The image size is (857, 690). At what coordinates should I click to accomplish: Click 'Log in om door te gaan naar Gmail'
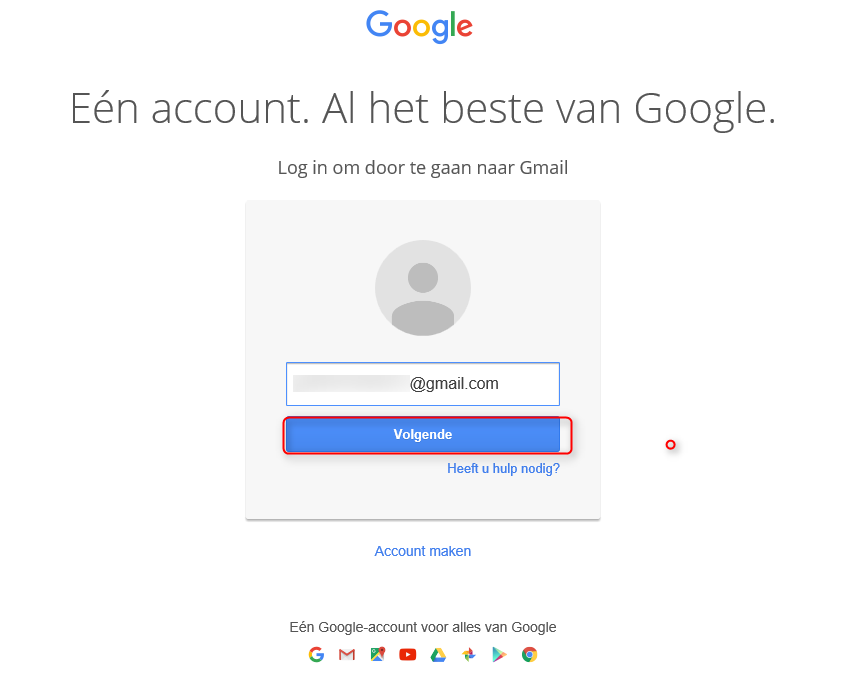(x=422, y=168)
